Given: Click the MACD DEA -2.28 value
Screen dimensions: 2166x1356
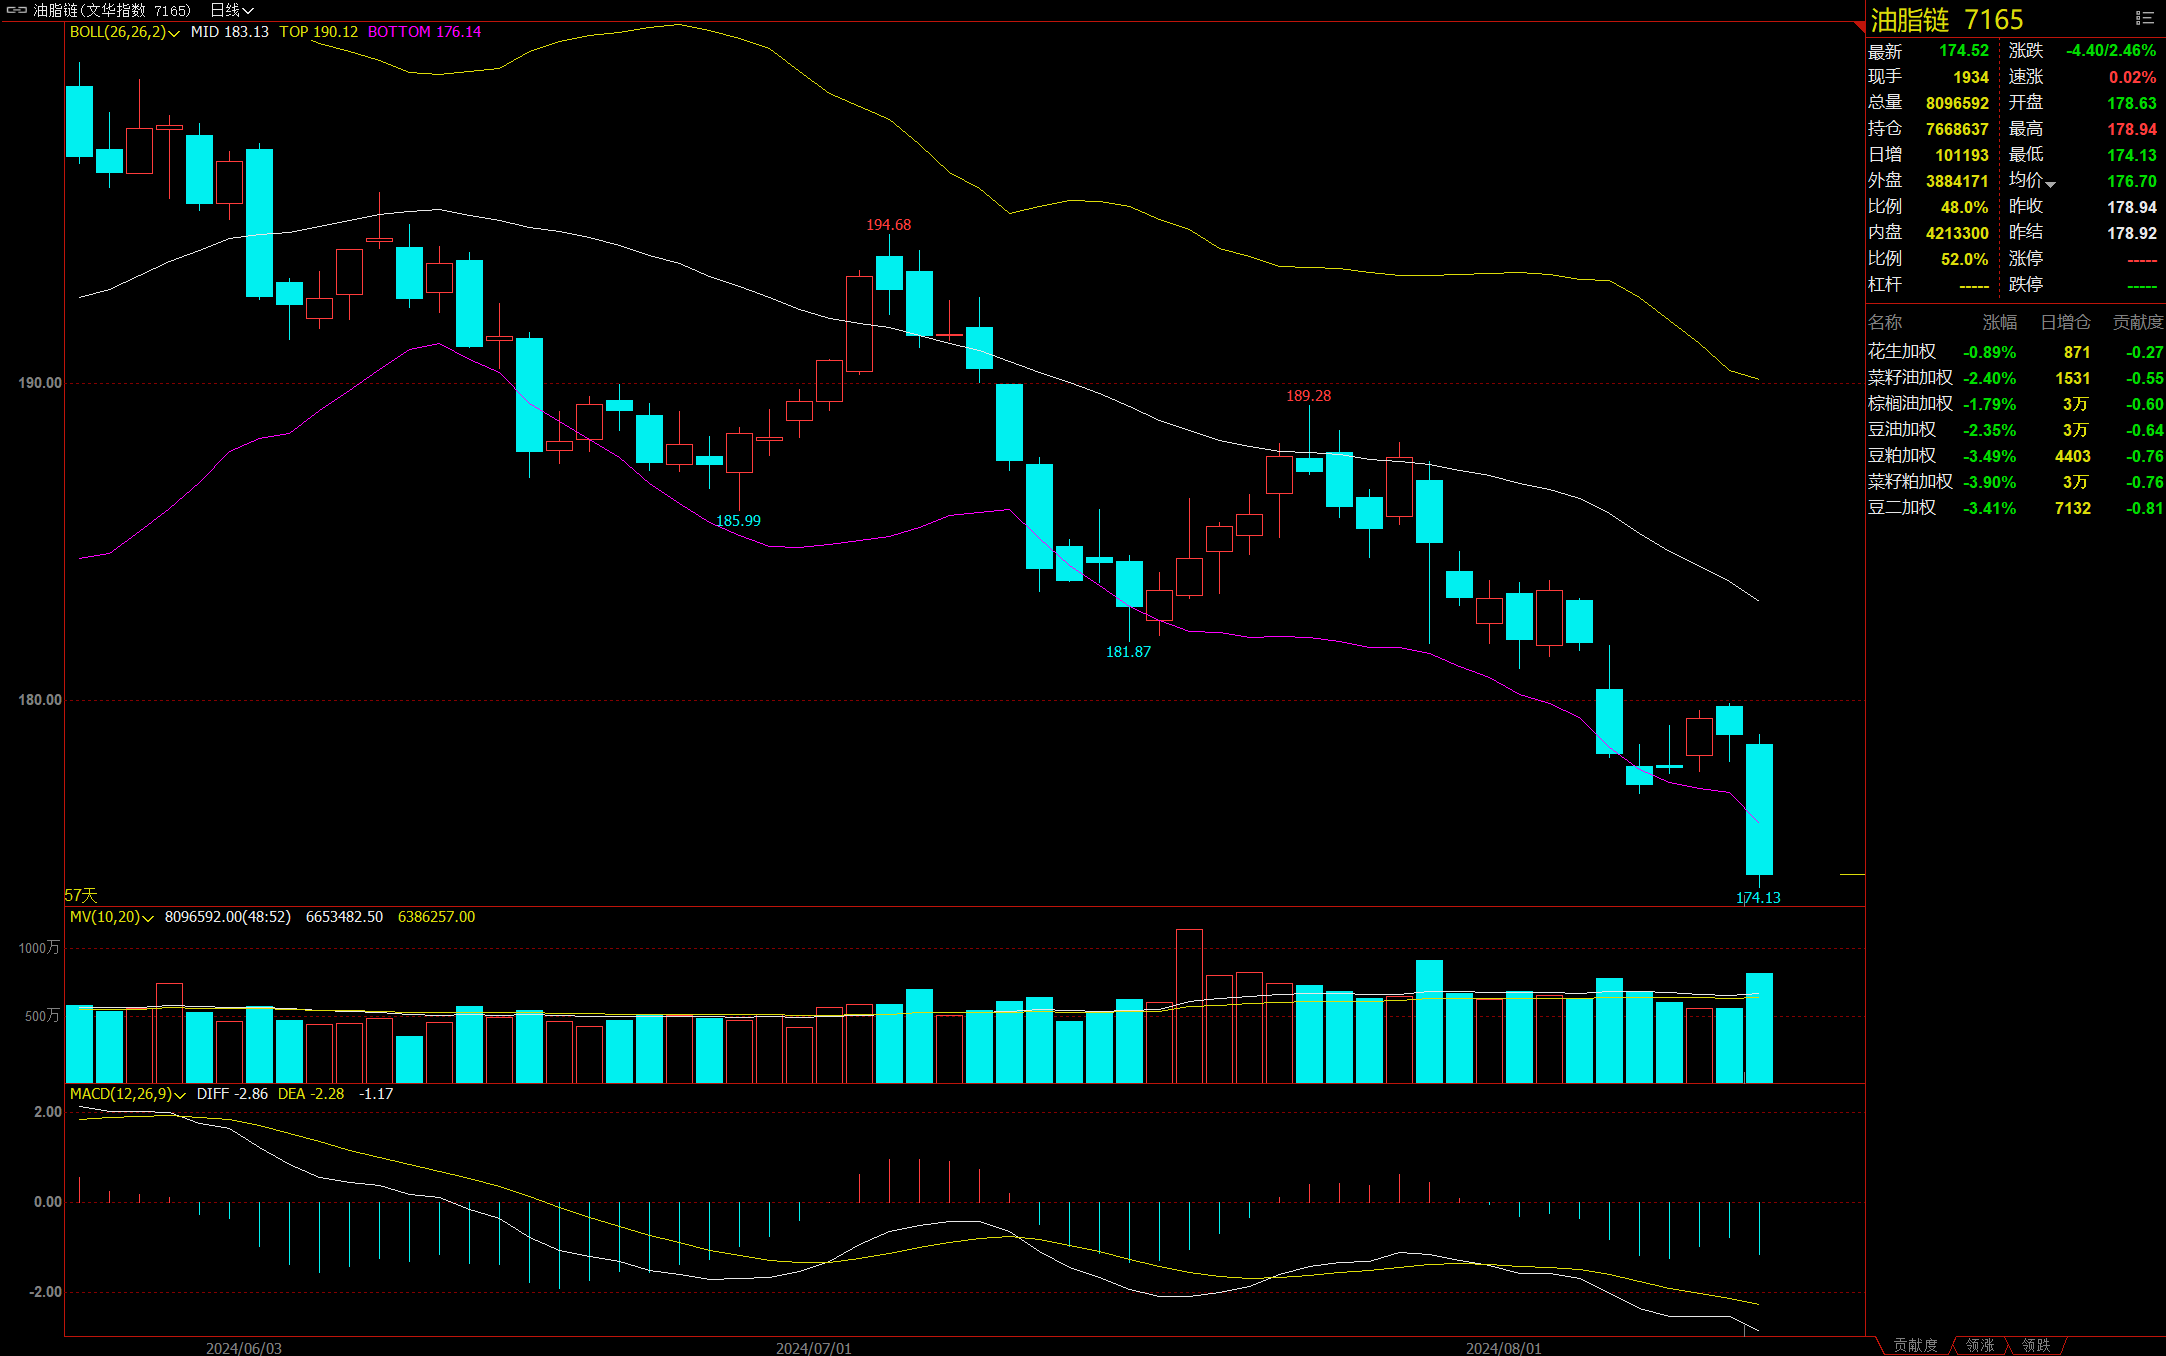Looking at the screenshot, I should [x=311, y=1094].
